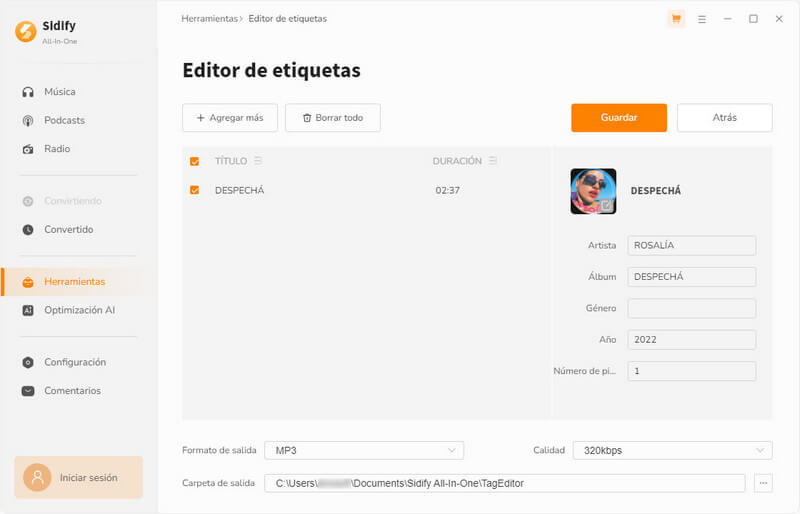This screenshot has height=514, width=800.
Task: Uncheck the DESPECHÁ track checkbox
Action: tap(194, 190)
